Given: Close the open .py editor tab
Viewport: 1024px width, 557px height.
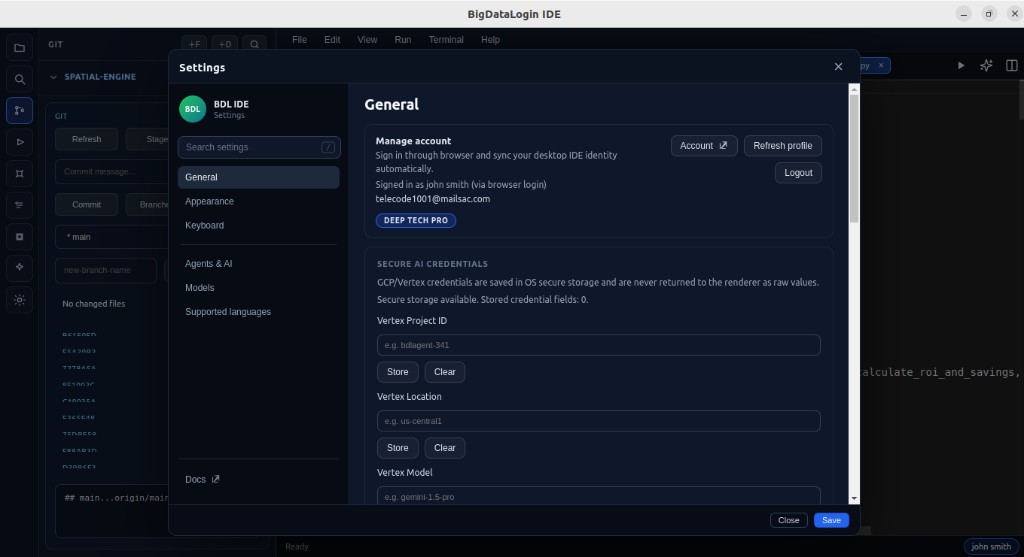Looking at the screenshot, I should 881,65.
